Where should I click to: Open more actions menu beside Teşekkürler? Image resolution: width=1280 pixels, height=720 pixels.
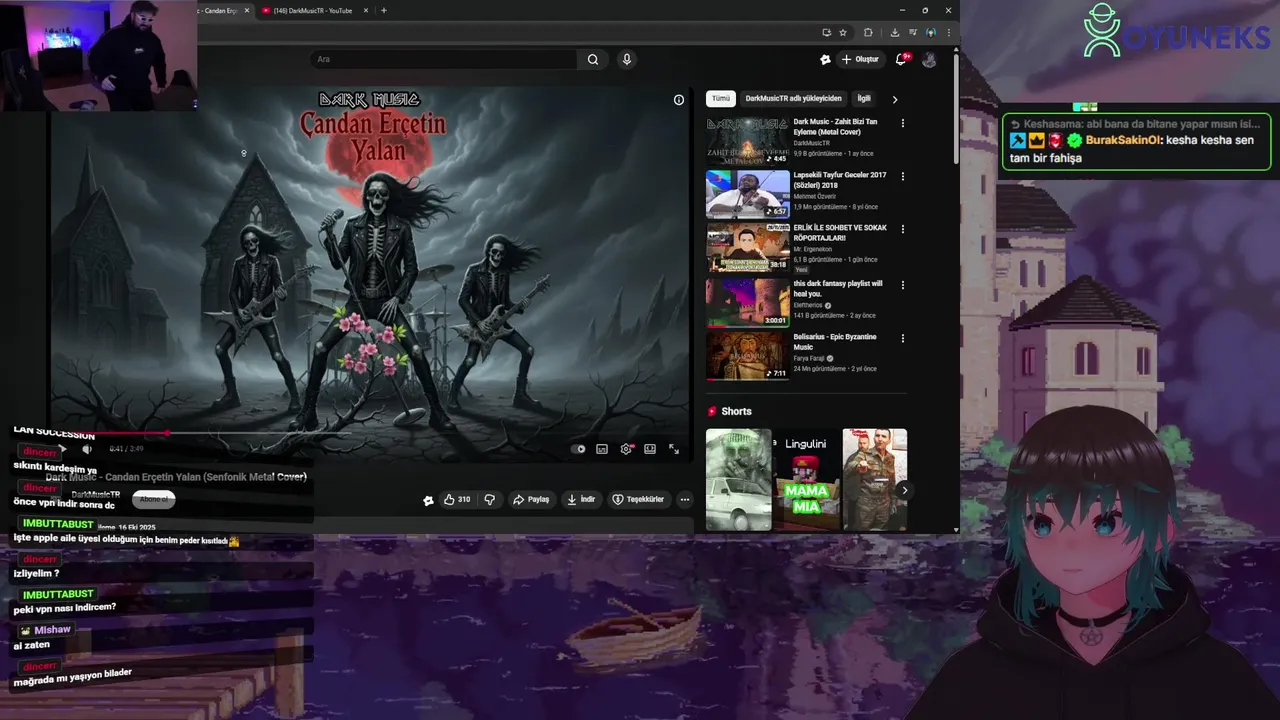[685, 499]
